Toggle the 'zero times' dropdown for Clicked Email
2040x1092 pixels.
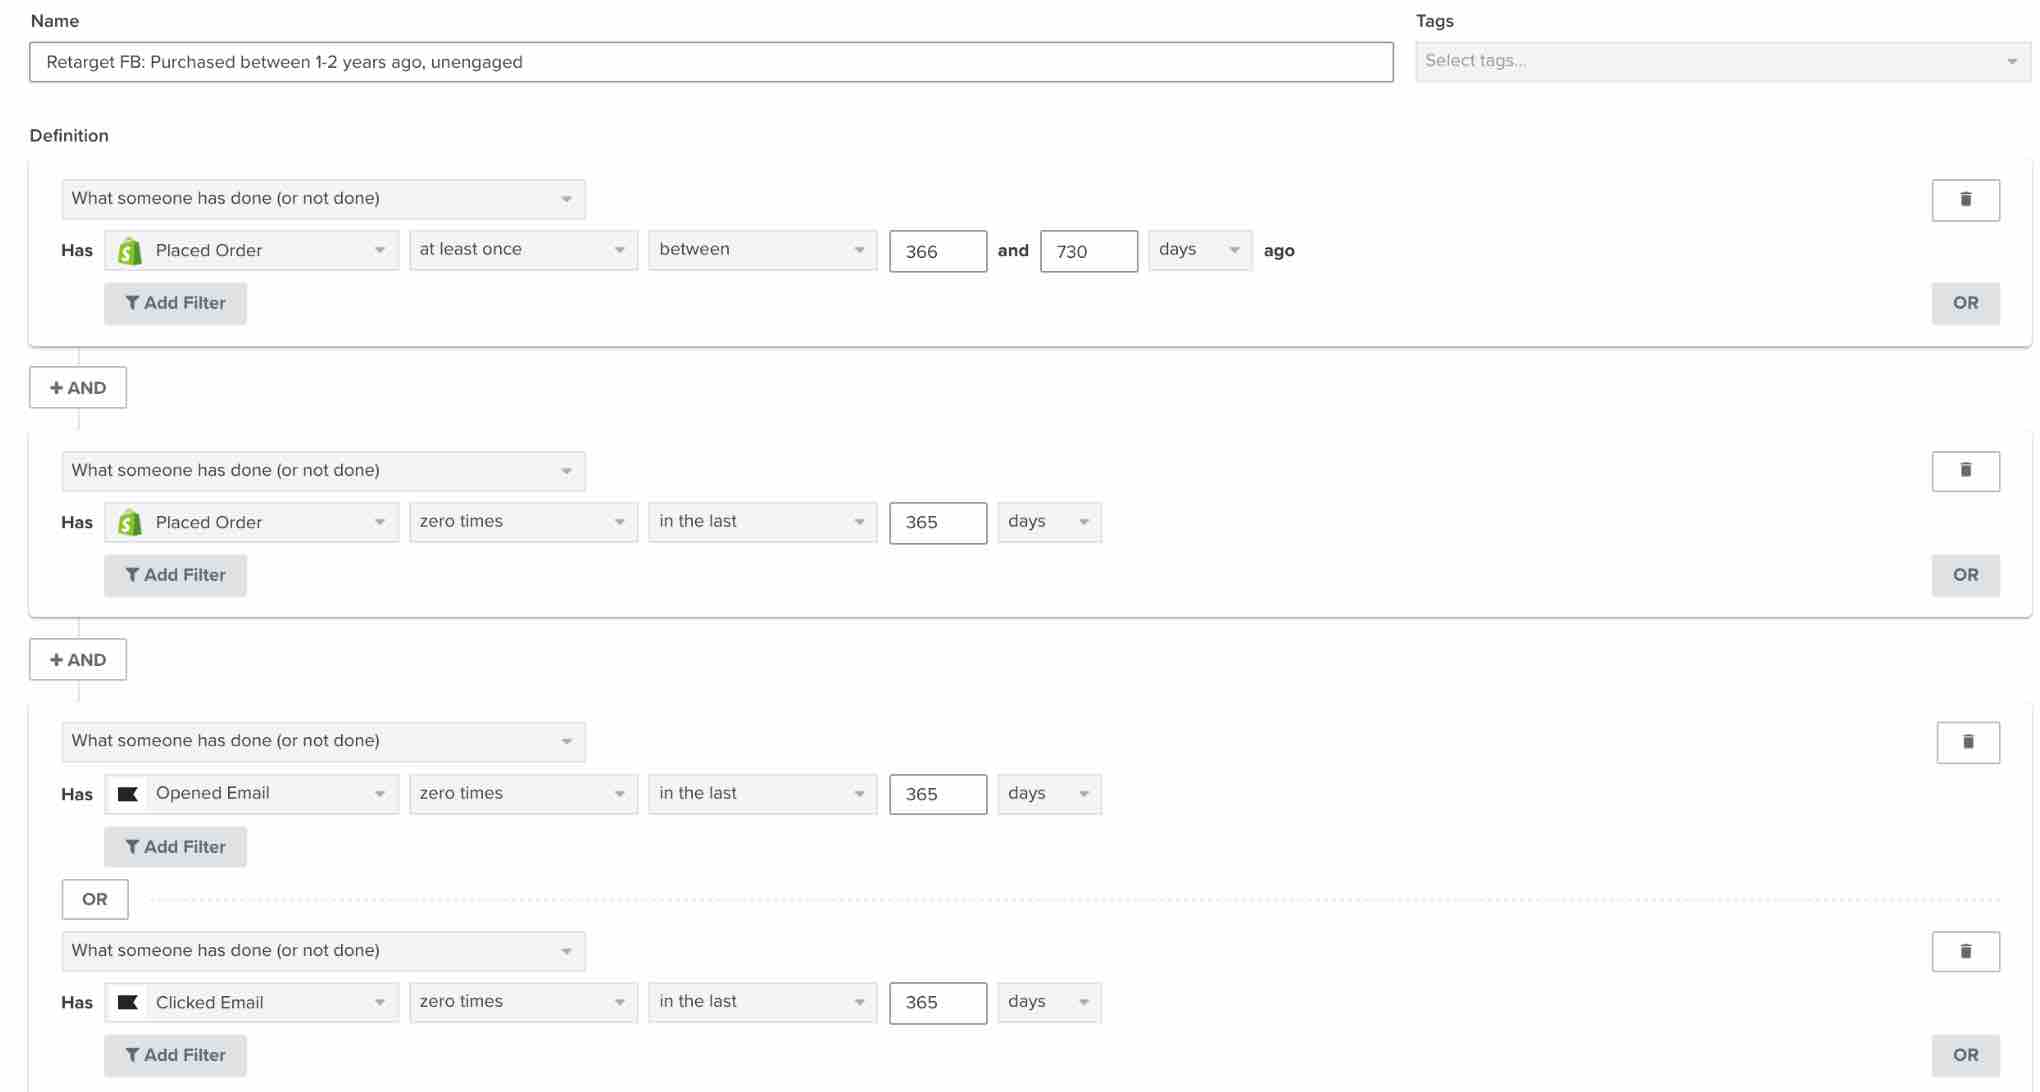coord(521,1000)
